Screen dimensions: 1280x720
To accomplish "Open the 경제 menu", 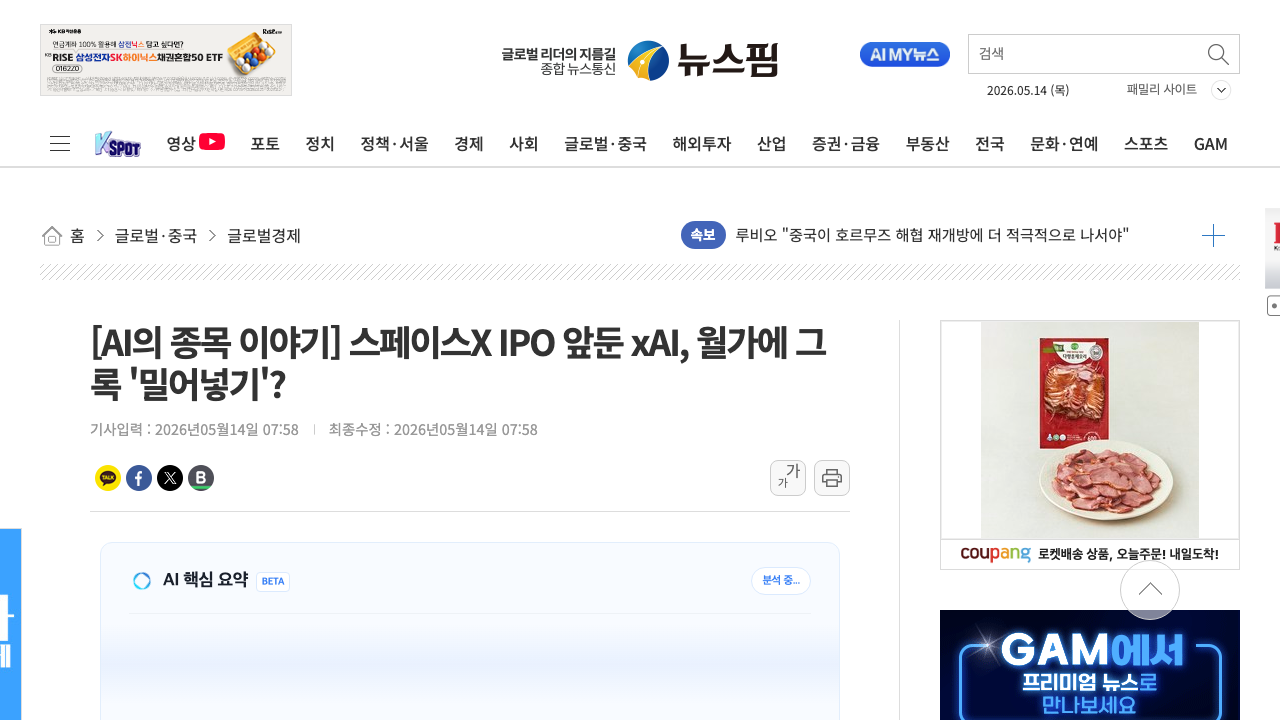I will tap(469, 144).
